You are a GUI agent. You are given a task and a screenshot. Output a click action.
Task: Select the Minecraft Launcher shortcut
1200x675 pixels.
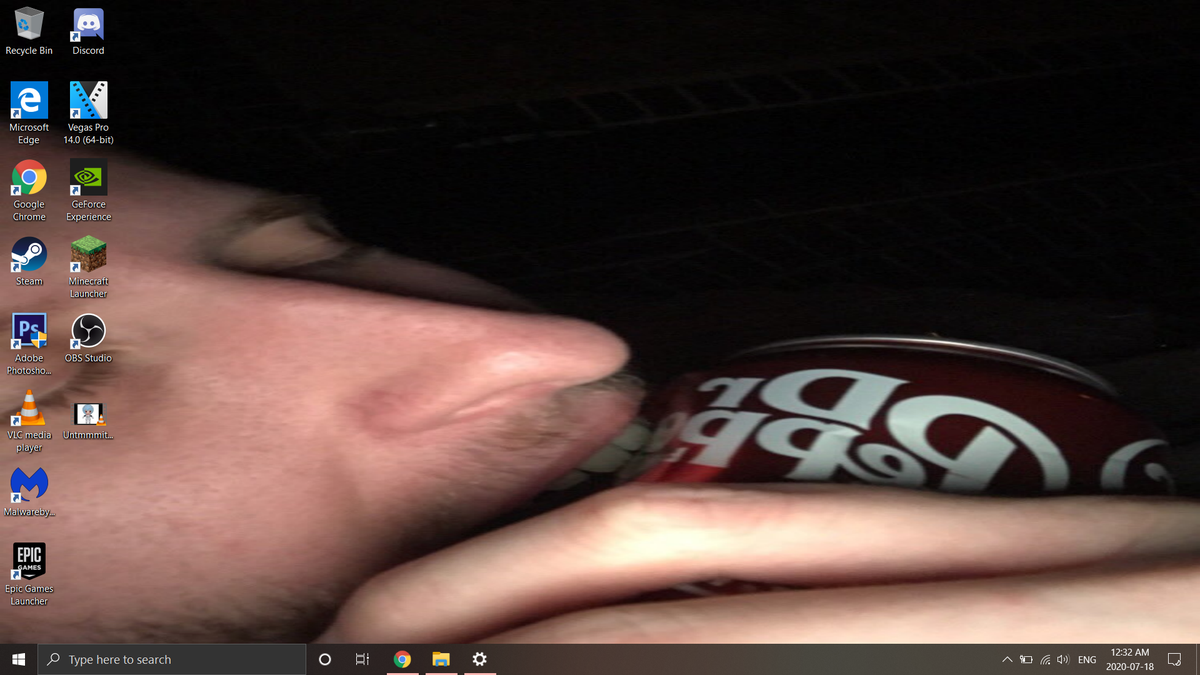tap(88, 267)
